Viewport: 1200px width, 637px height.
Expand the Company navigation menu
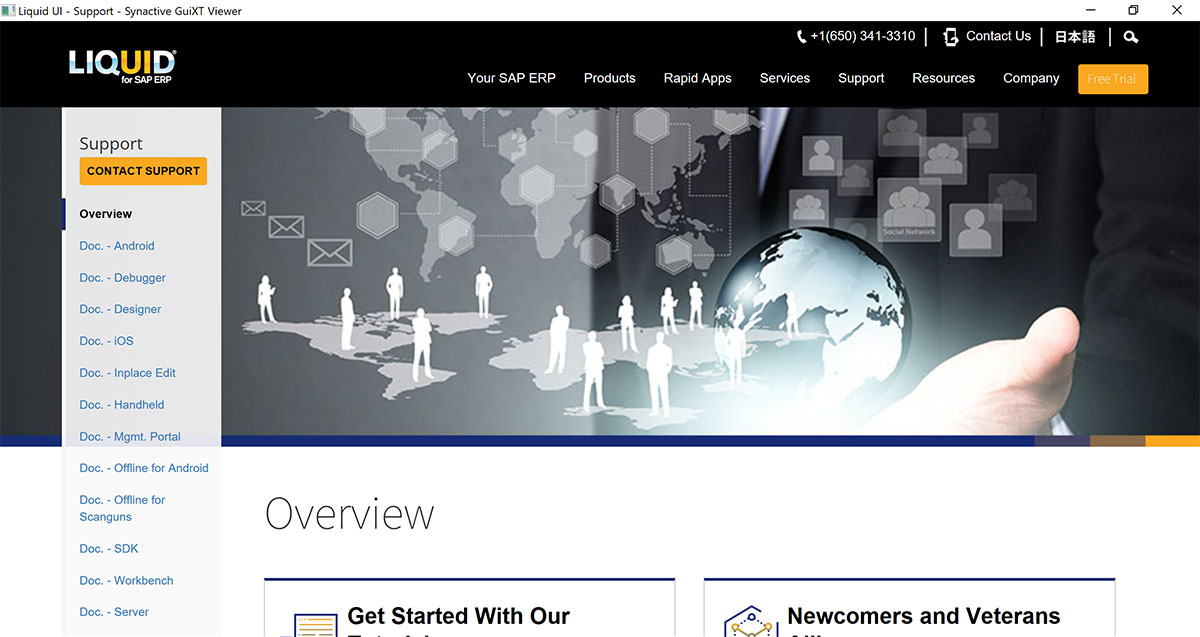click(1031, 78)
